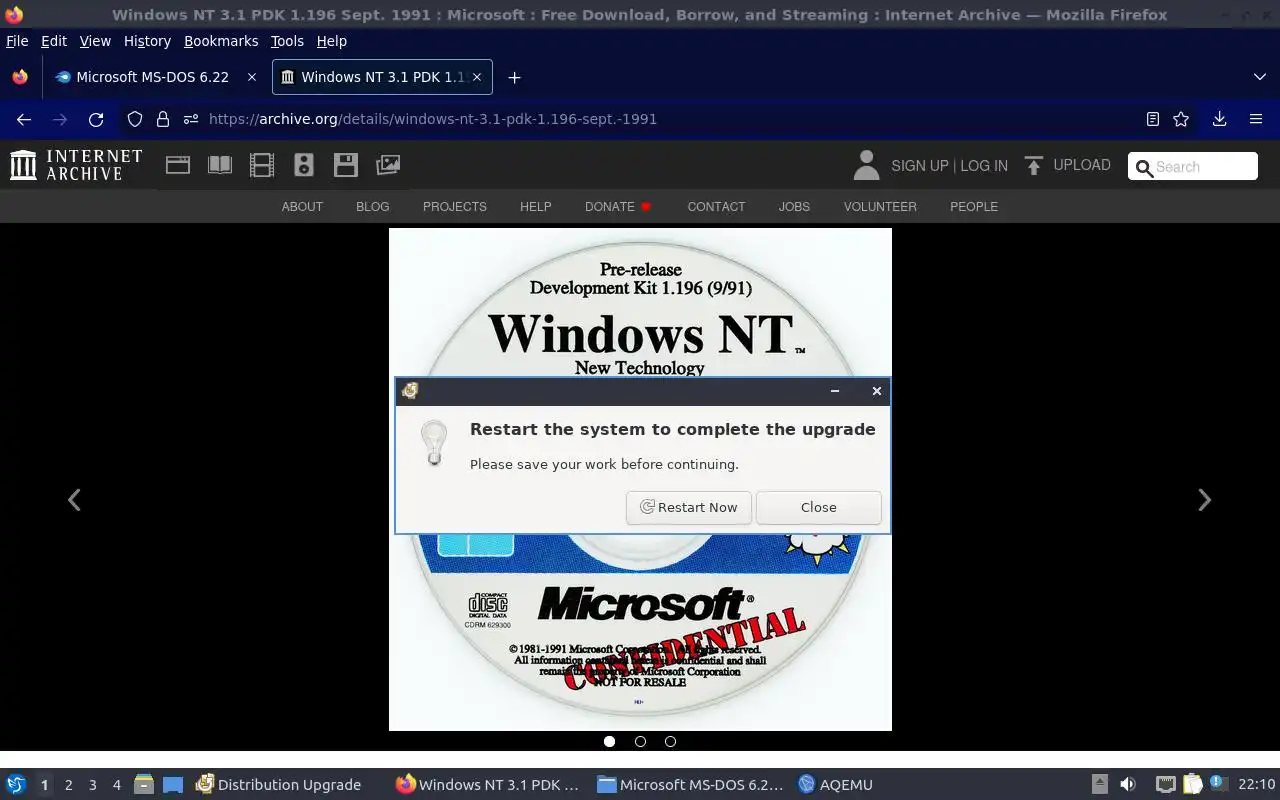Open the Video film icon
The width and height of the screenshot is (1280, 800).
point(262,165)
